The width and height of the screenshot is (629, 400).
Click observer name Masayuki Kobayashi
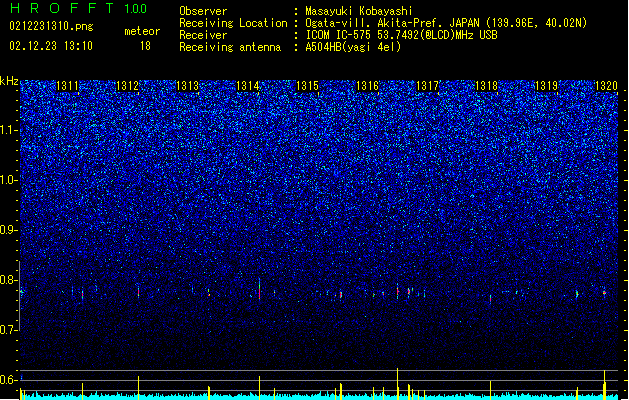pyautogui.click(x=359, y=11)
